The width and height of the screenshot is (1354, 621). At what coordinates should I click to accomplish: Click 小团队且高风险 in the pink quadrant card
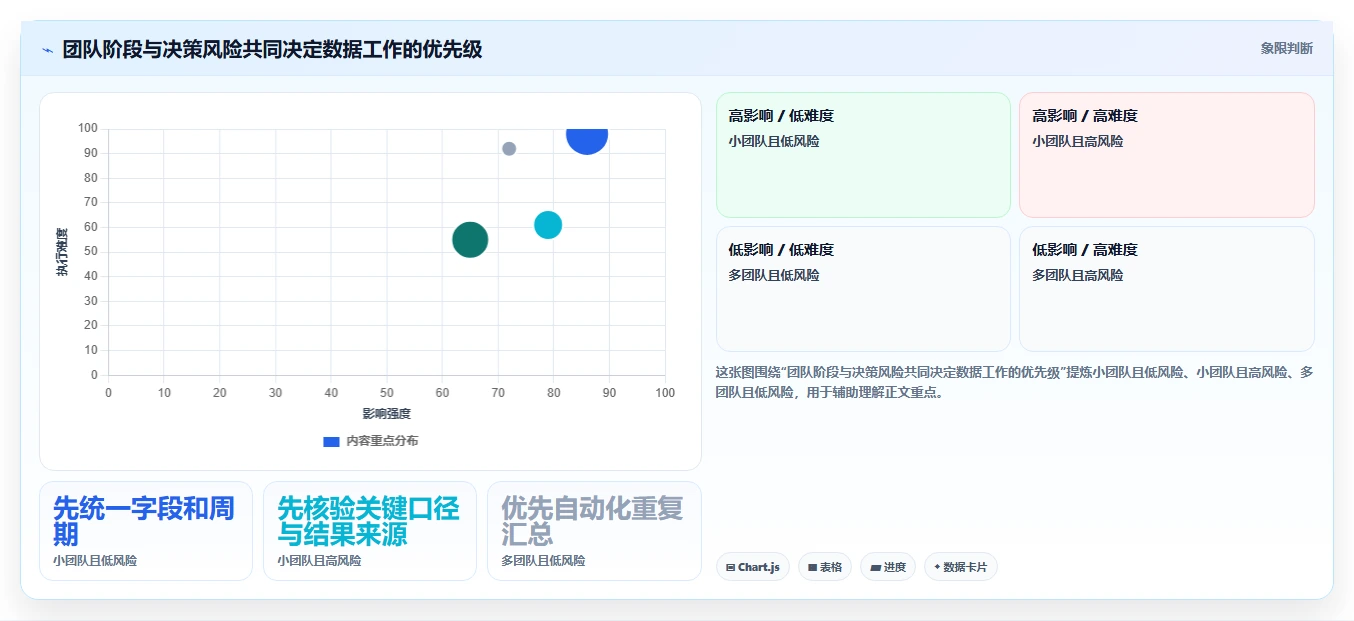click(1078, 142)
